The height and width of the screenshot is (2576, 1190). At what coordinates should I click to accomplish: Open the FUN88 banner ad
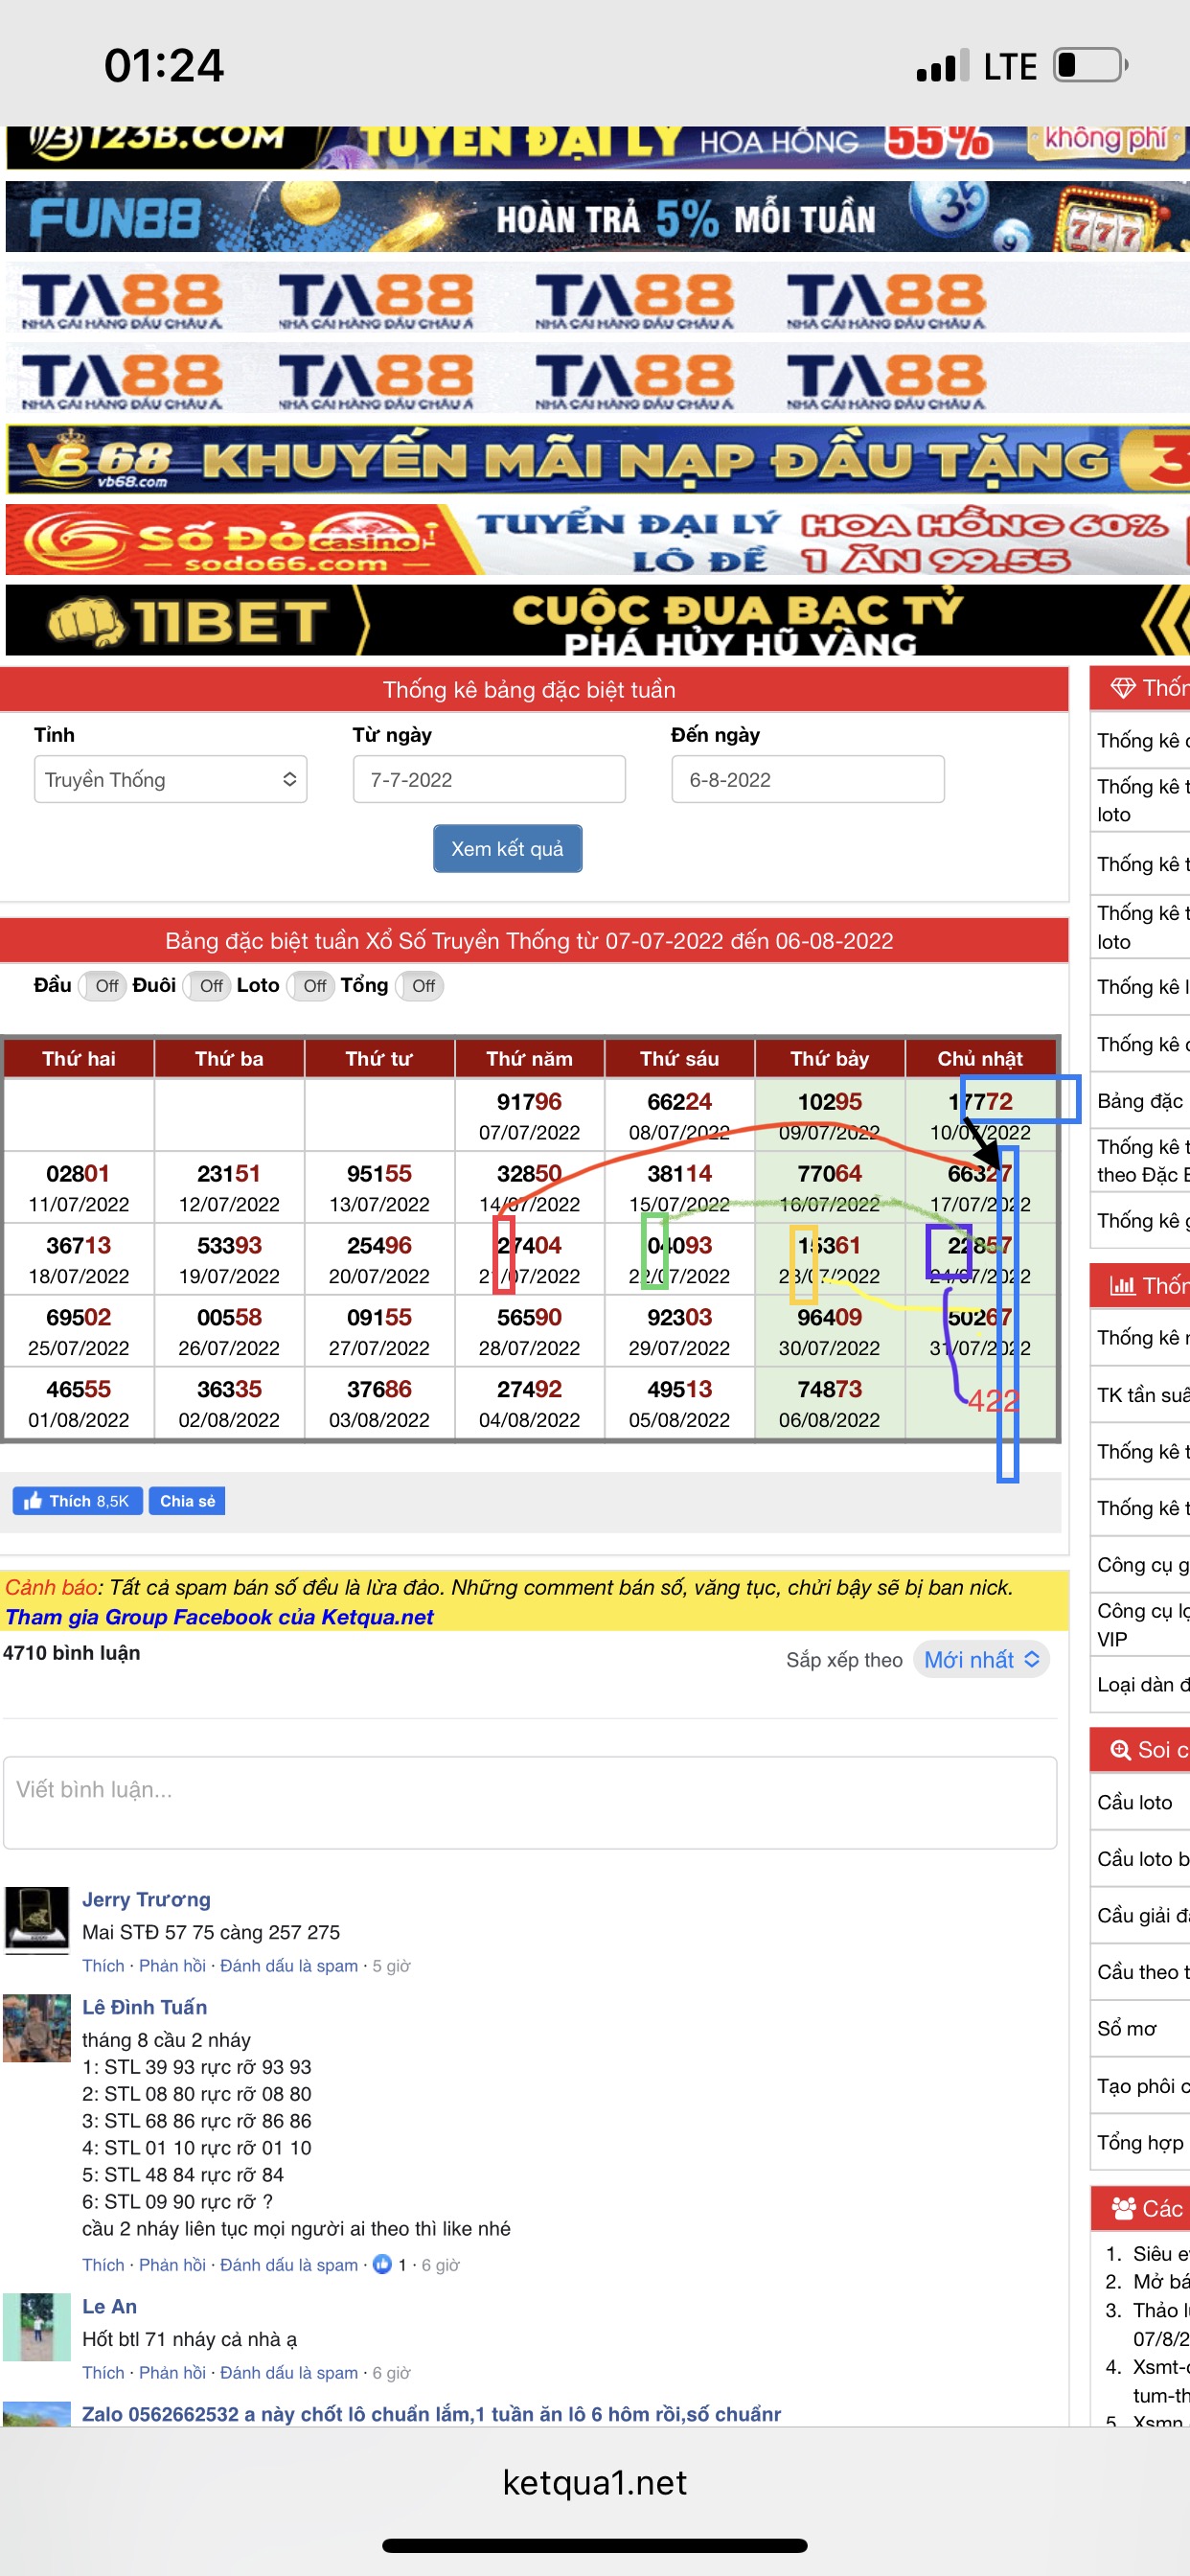pyautogui.click(x=597, y=216)
